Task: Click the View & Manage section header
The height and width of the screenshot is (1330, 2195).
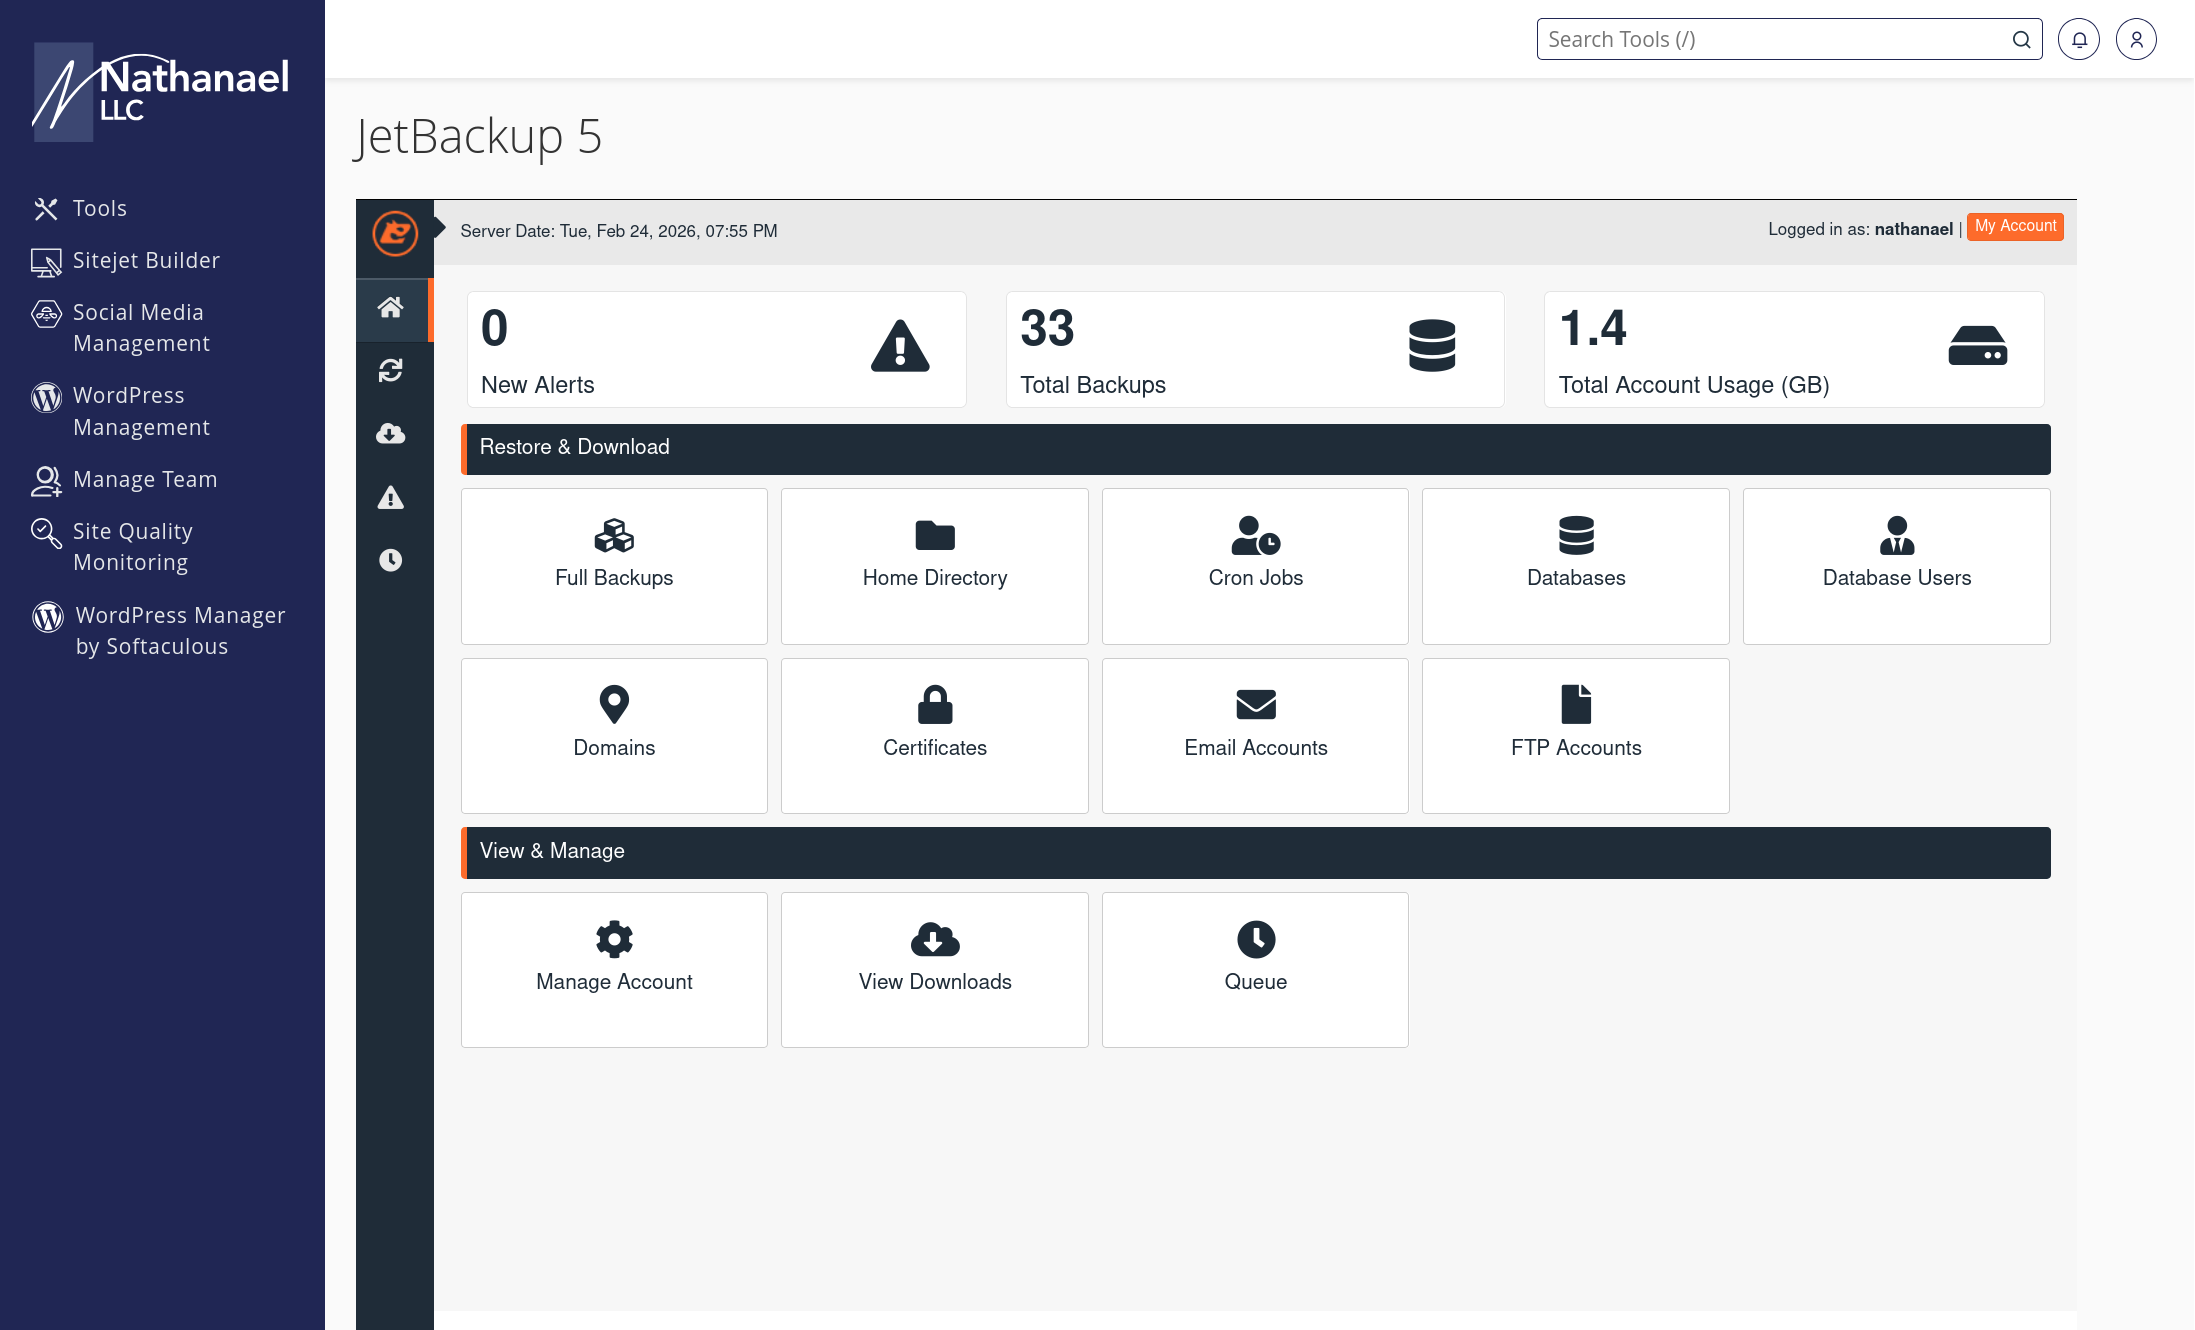Action: coord(1256,853)
